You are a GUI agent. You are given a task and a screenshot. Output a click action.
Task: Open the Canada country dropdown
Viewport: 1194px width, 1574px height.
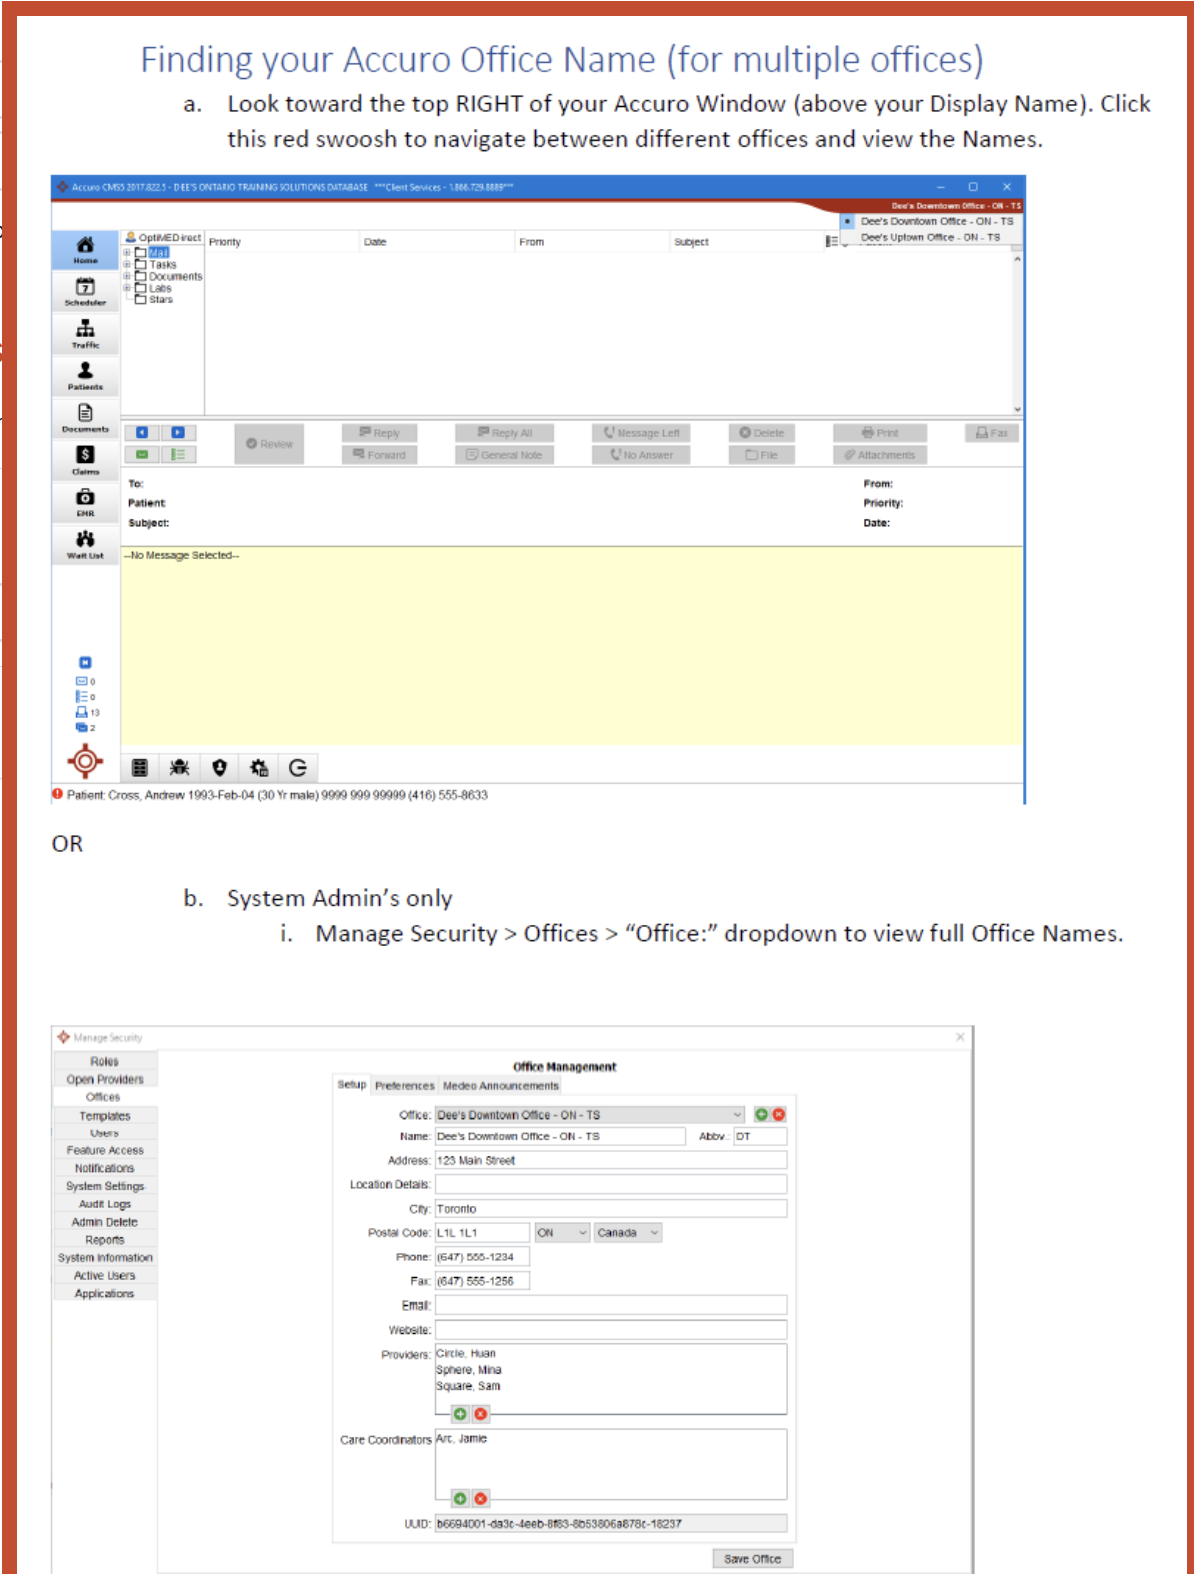click(x=628, y=1233)
